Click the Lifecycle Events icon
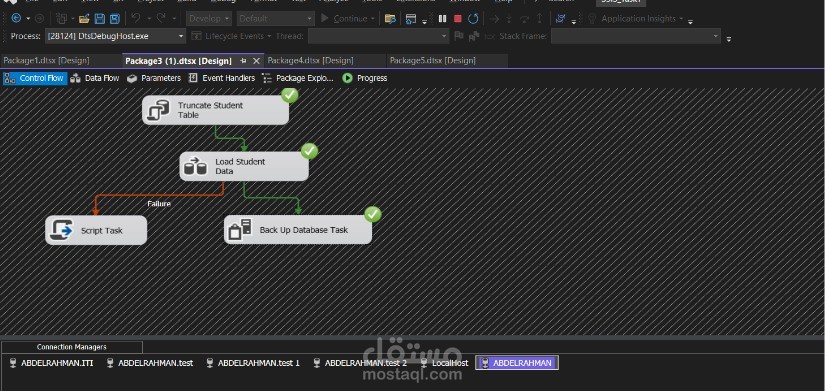Image resolution: width=825 pixels, height=391 pixels. [x=196, y=36]
